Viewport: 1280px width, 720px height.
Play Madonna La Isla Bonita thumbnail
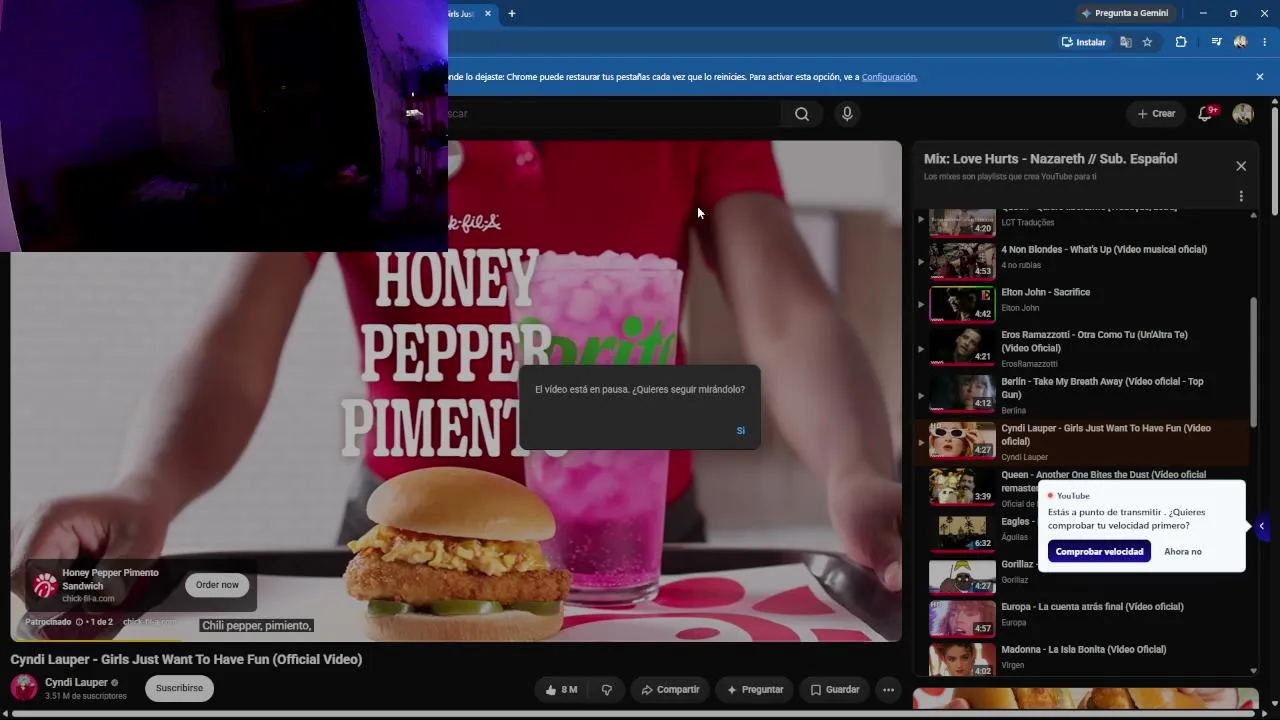pos(962,661)
